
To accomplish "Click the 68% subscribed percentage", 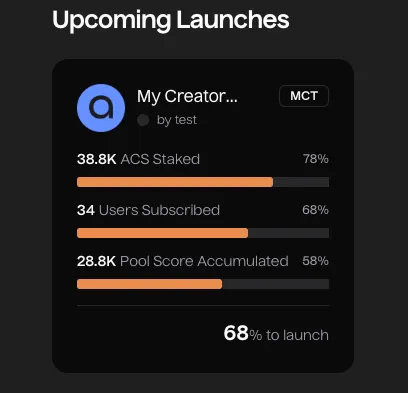I will click(x=315, y=210).
